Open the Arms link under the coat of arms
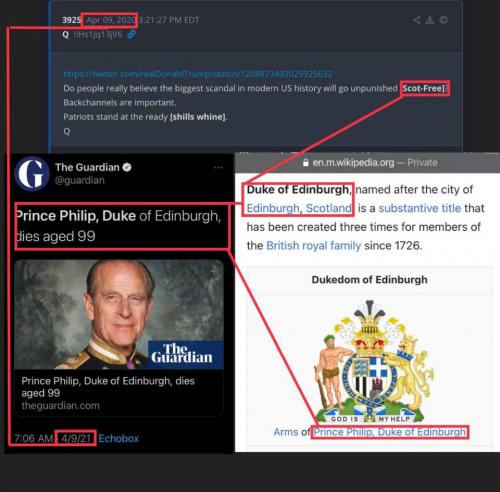The height and width of the screenshot is (492, 500). click(x=286, y=432)
